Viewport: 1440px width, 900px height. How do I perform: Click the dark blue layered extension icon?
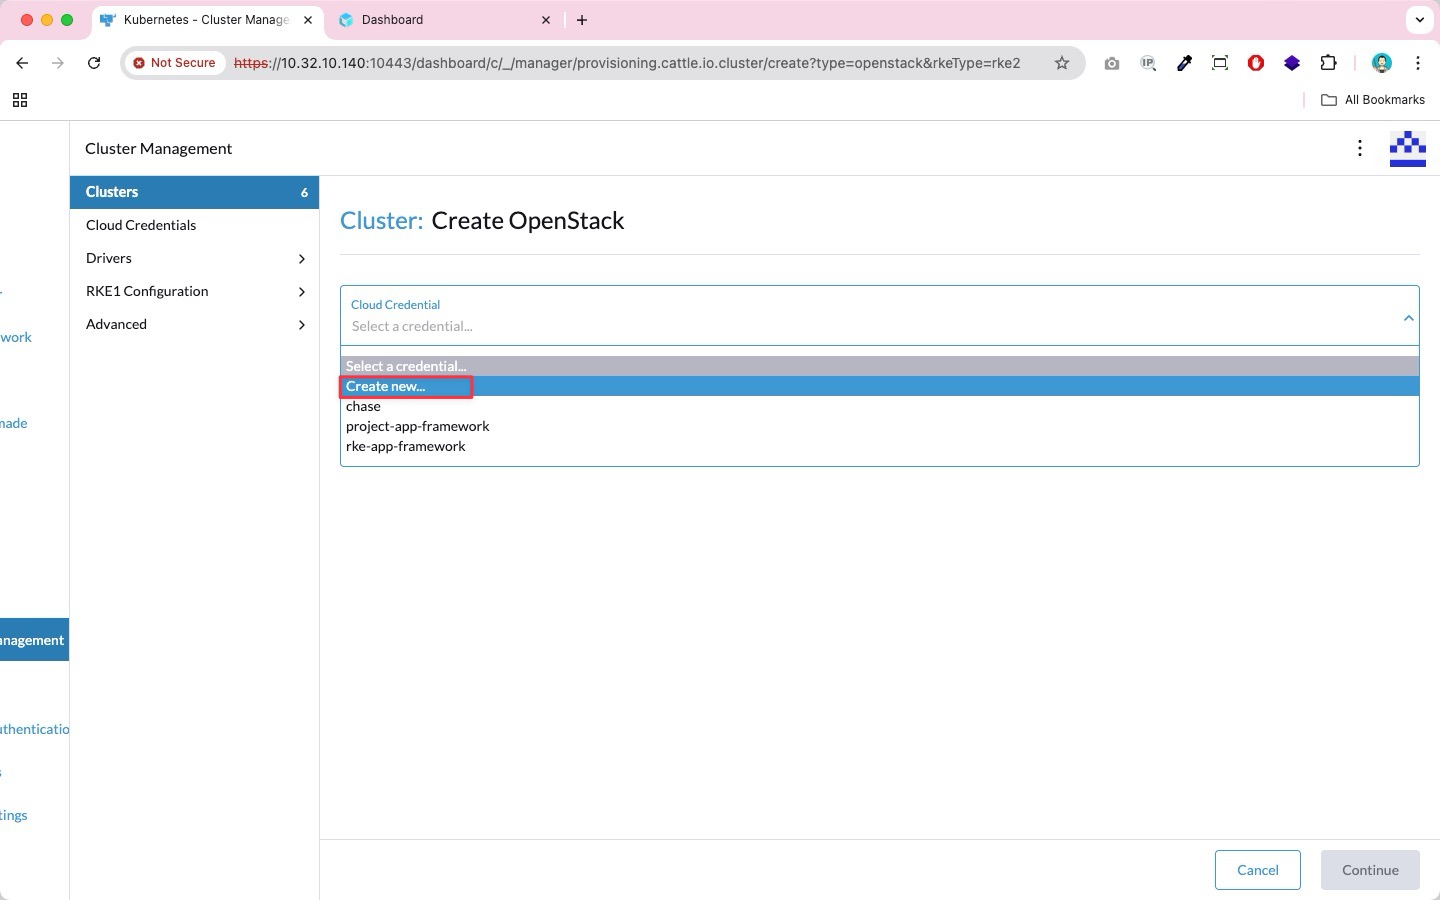coord(1292,63)
